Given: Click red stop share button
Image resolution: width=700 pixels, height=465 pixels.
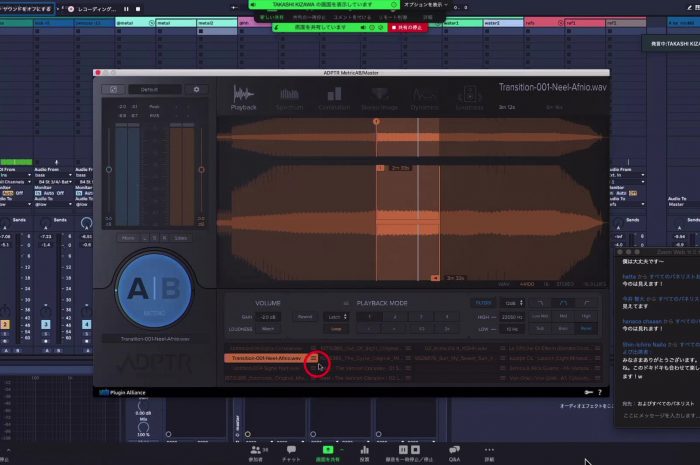Looking at the screenshot, I should coord(408,28).
